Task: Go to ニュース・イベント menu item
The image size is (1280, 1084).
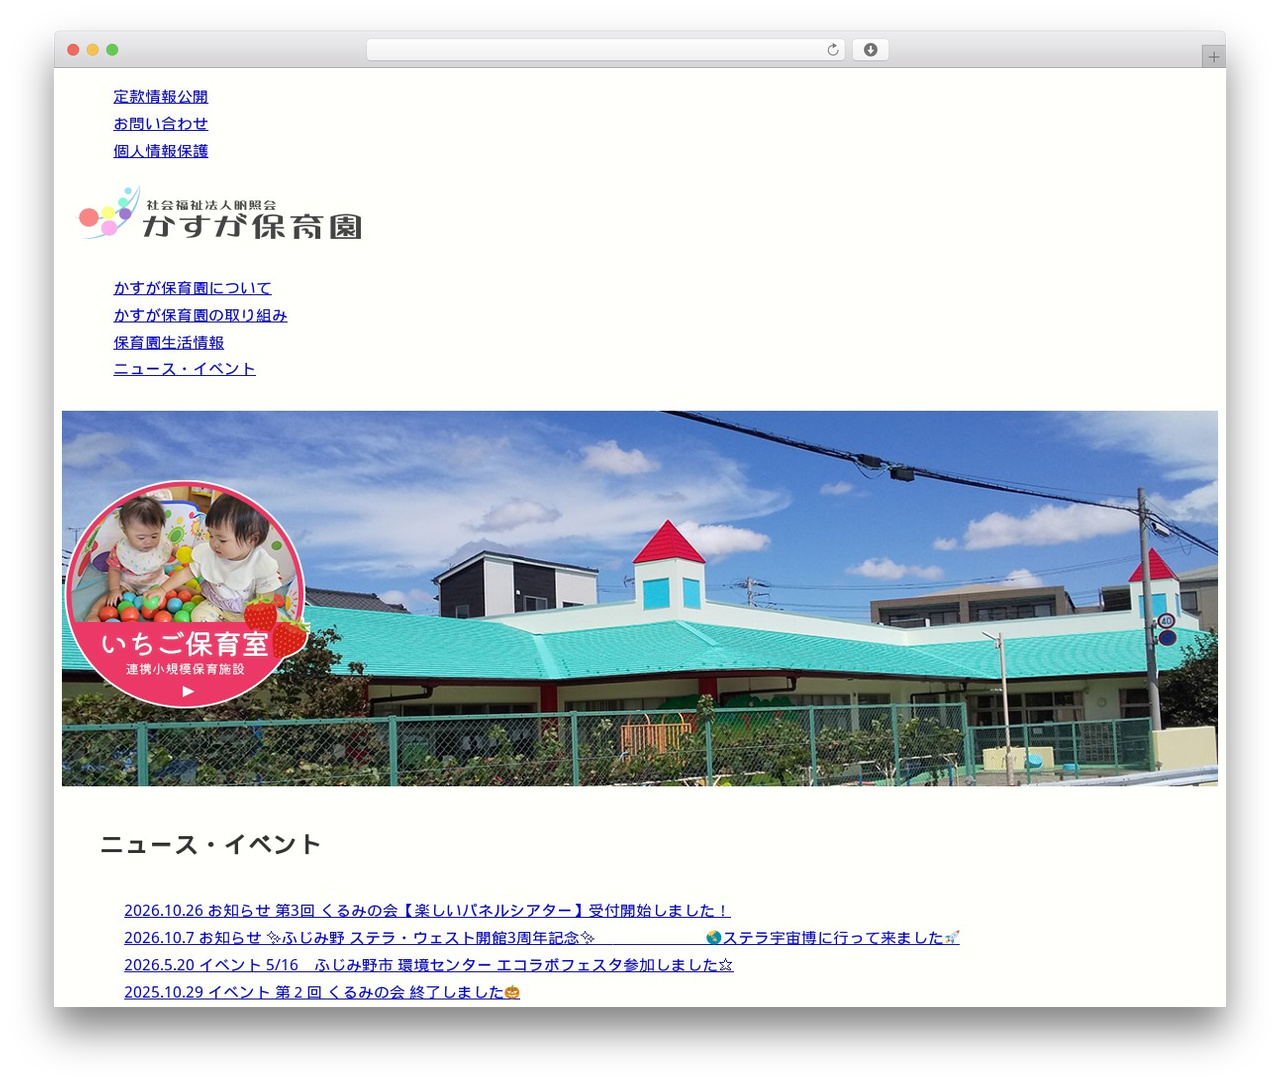Action: [x=185, y=369]
